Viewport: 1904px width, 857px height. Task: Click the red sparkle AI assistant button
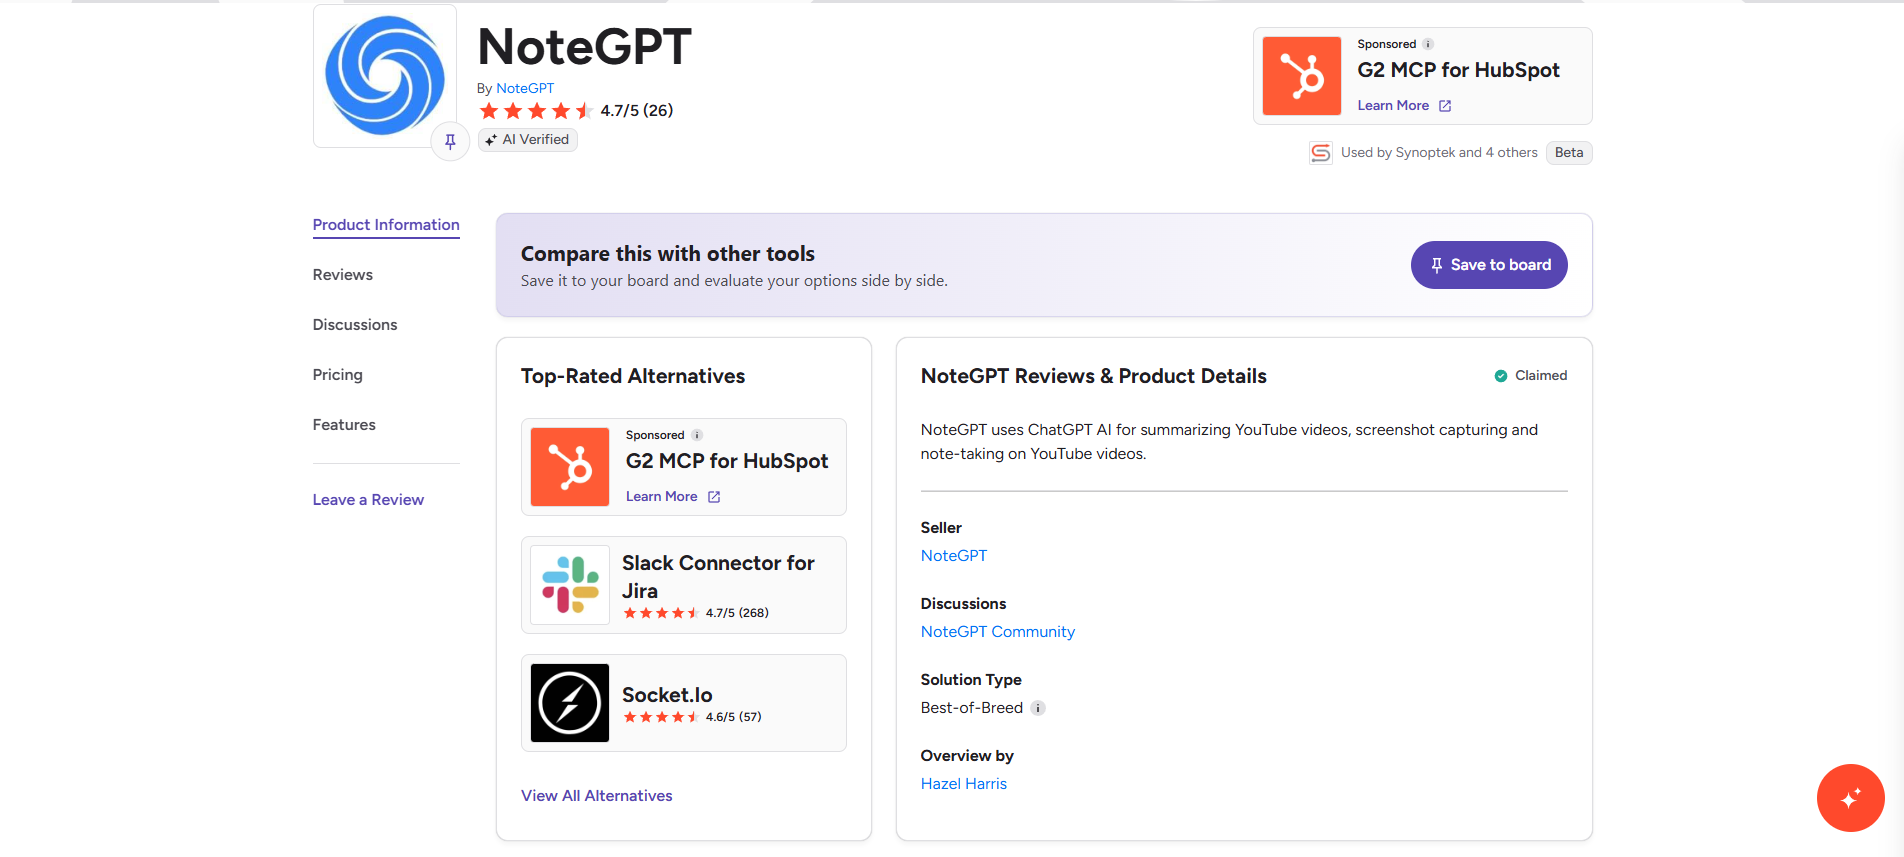point(1851,798)
